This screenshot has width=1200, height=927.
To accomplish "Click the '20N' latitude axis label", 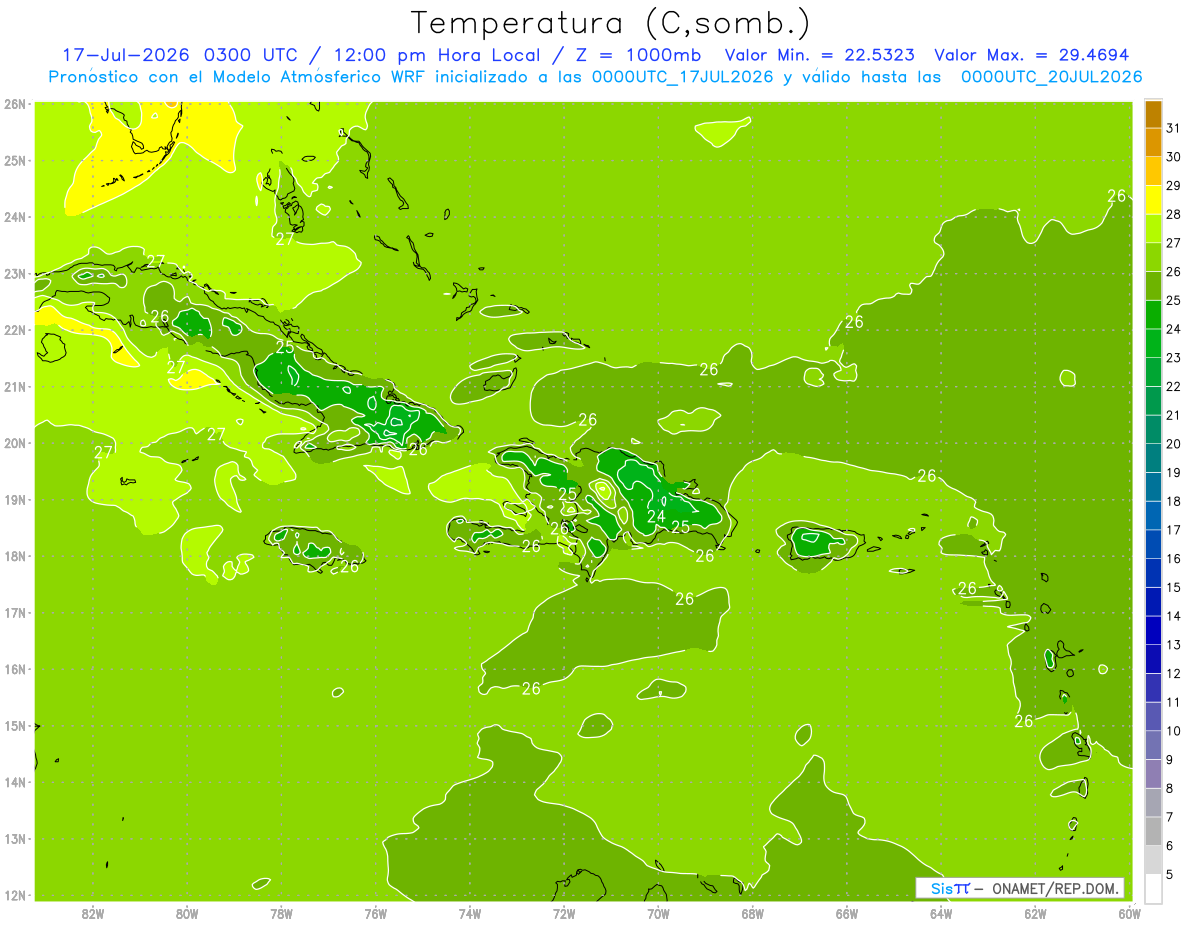I will [16, 444].
